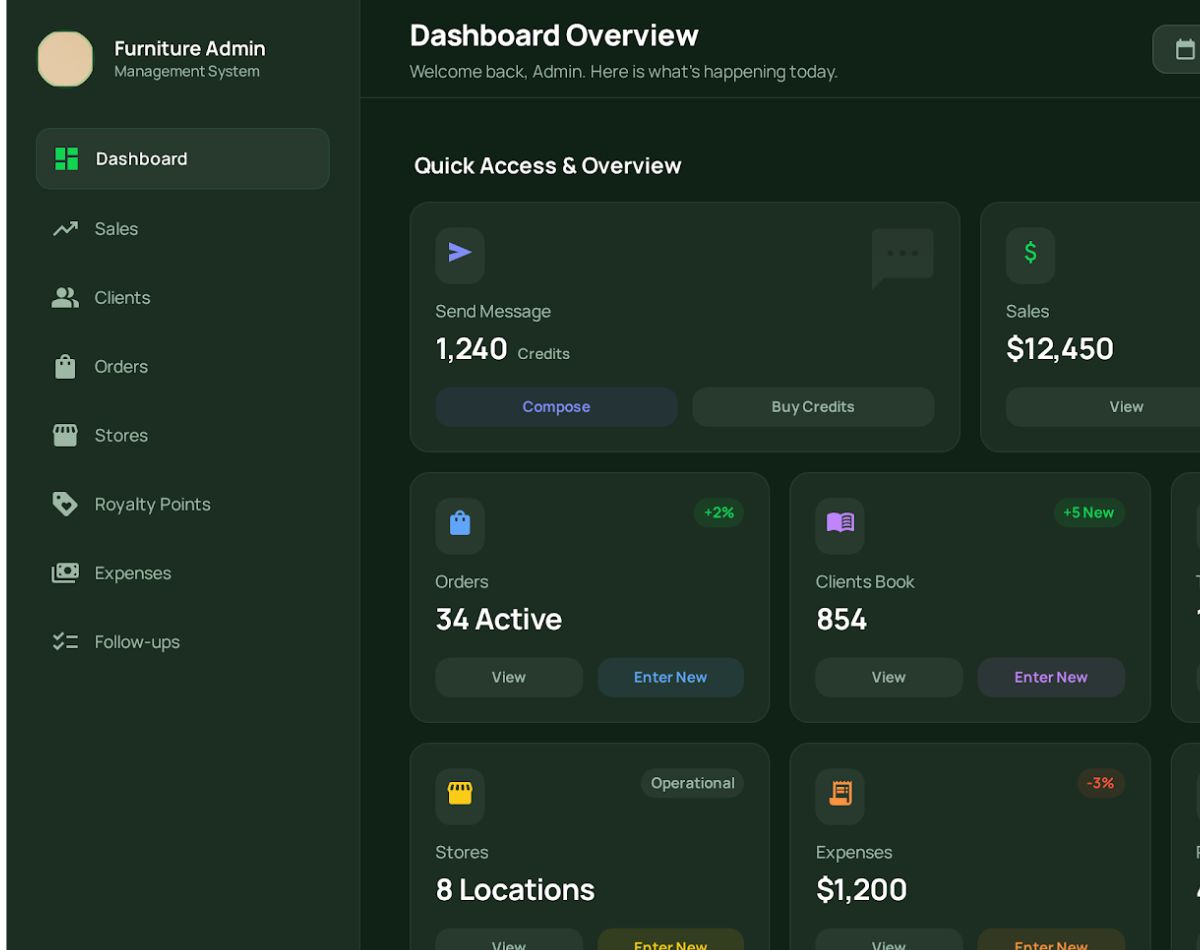1200x950 pixels.
Task: Click the calendar icon in the header
Action: click(1184, 49)
